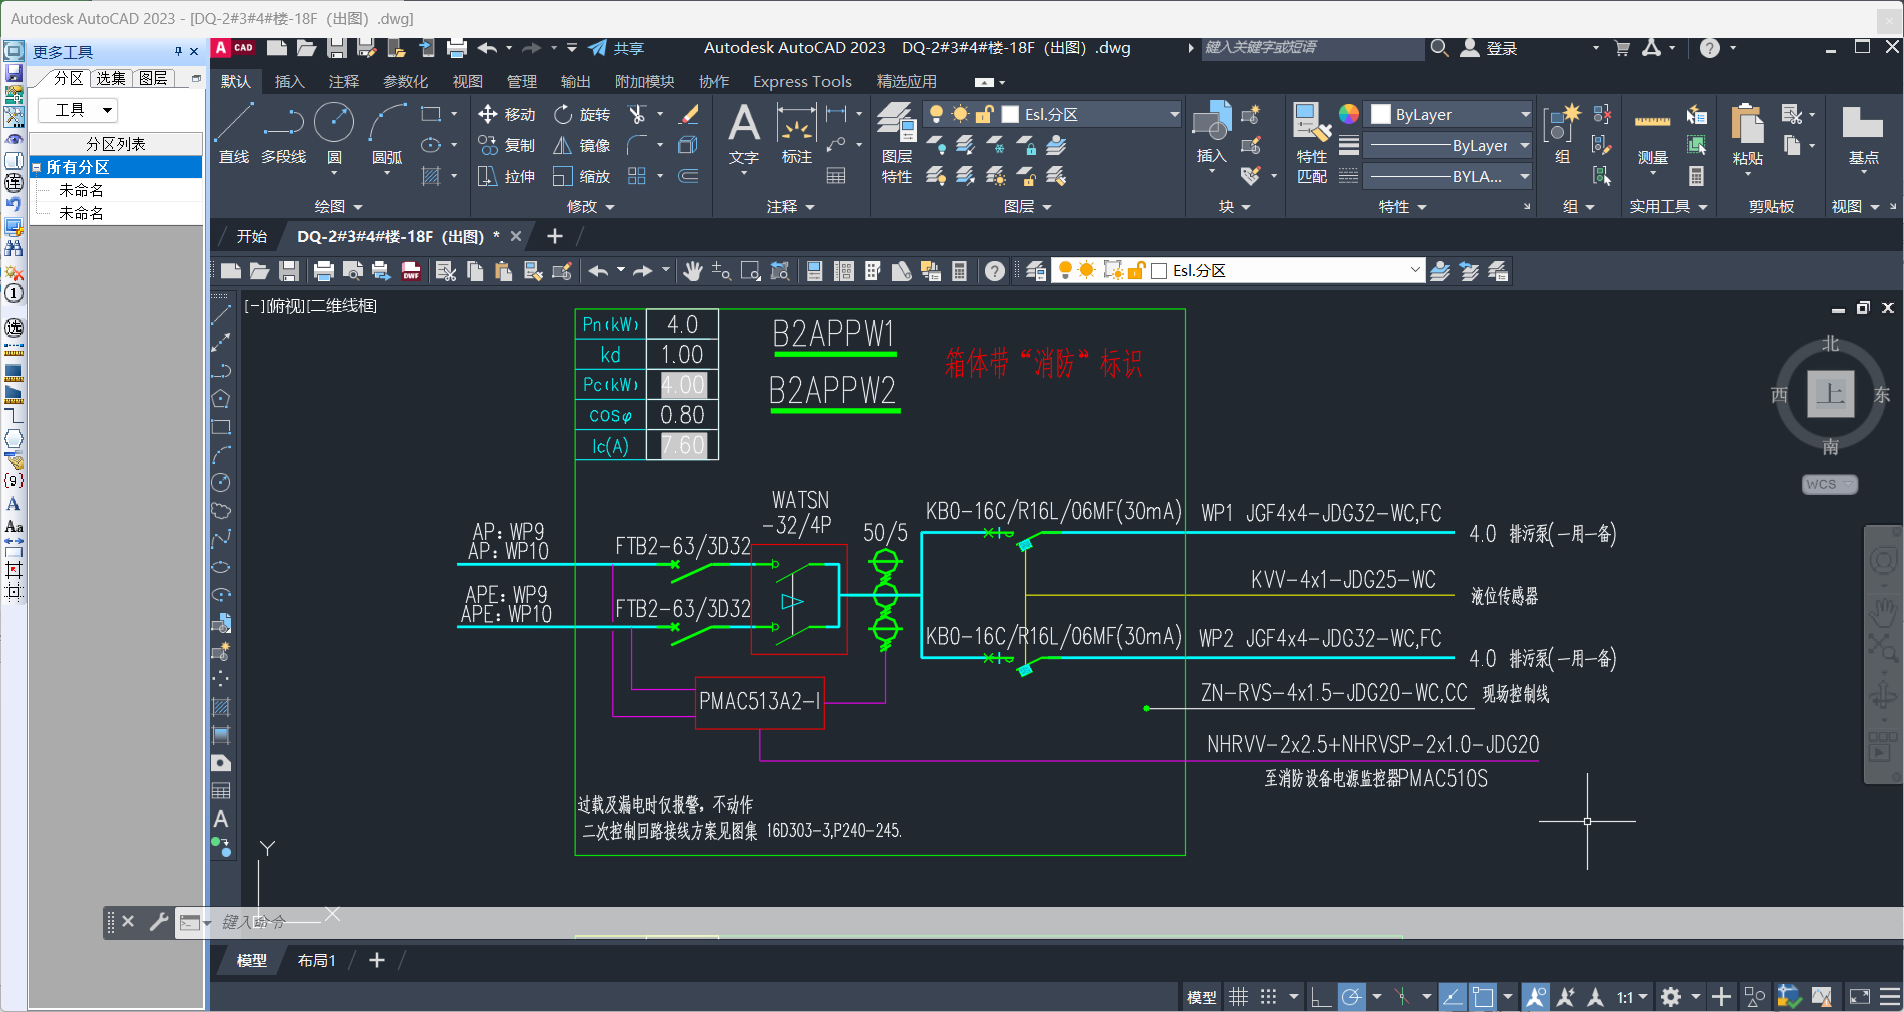Image resolution: width=1904 pixels, height=1012 pixels.
Task: Switch to the 布局1 layout tab
Action: tap(317, 961)
